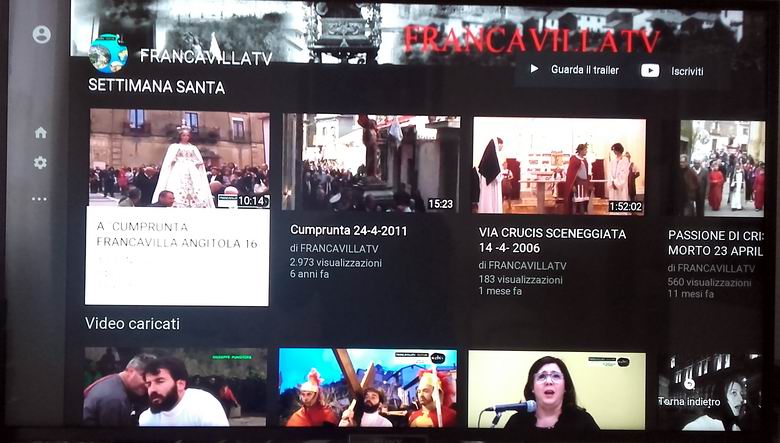
Task: Click the Cumprunta 24-4-2011 title text
Action: [x=349, y=231]
